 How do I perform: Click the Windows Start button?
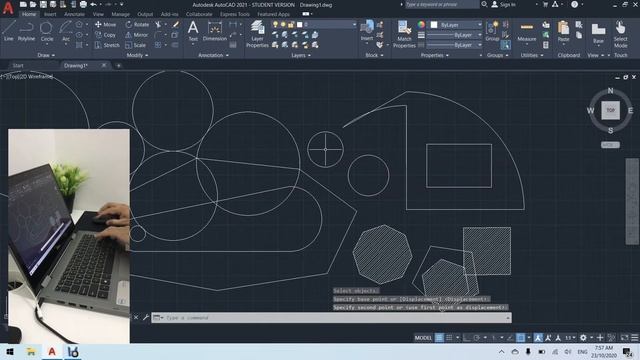[10, 351]
